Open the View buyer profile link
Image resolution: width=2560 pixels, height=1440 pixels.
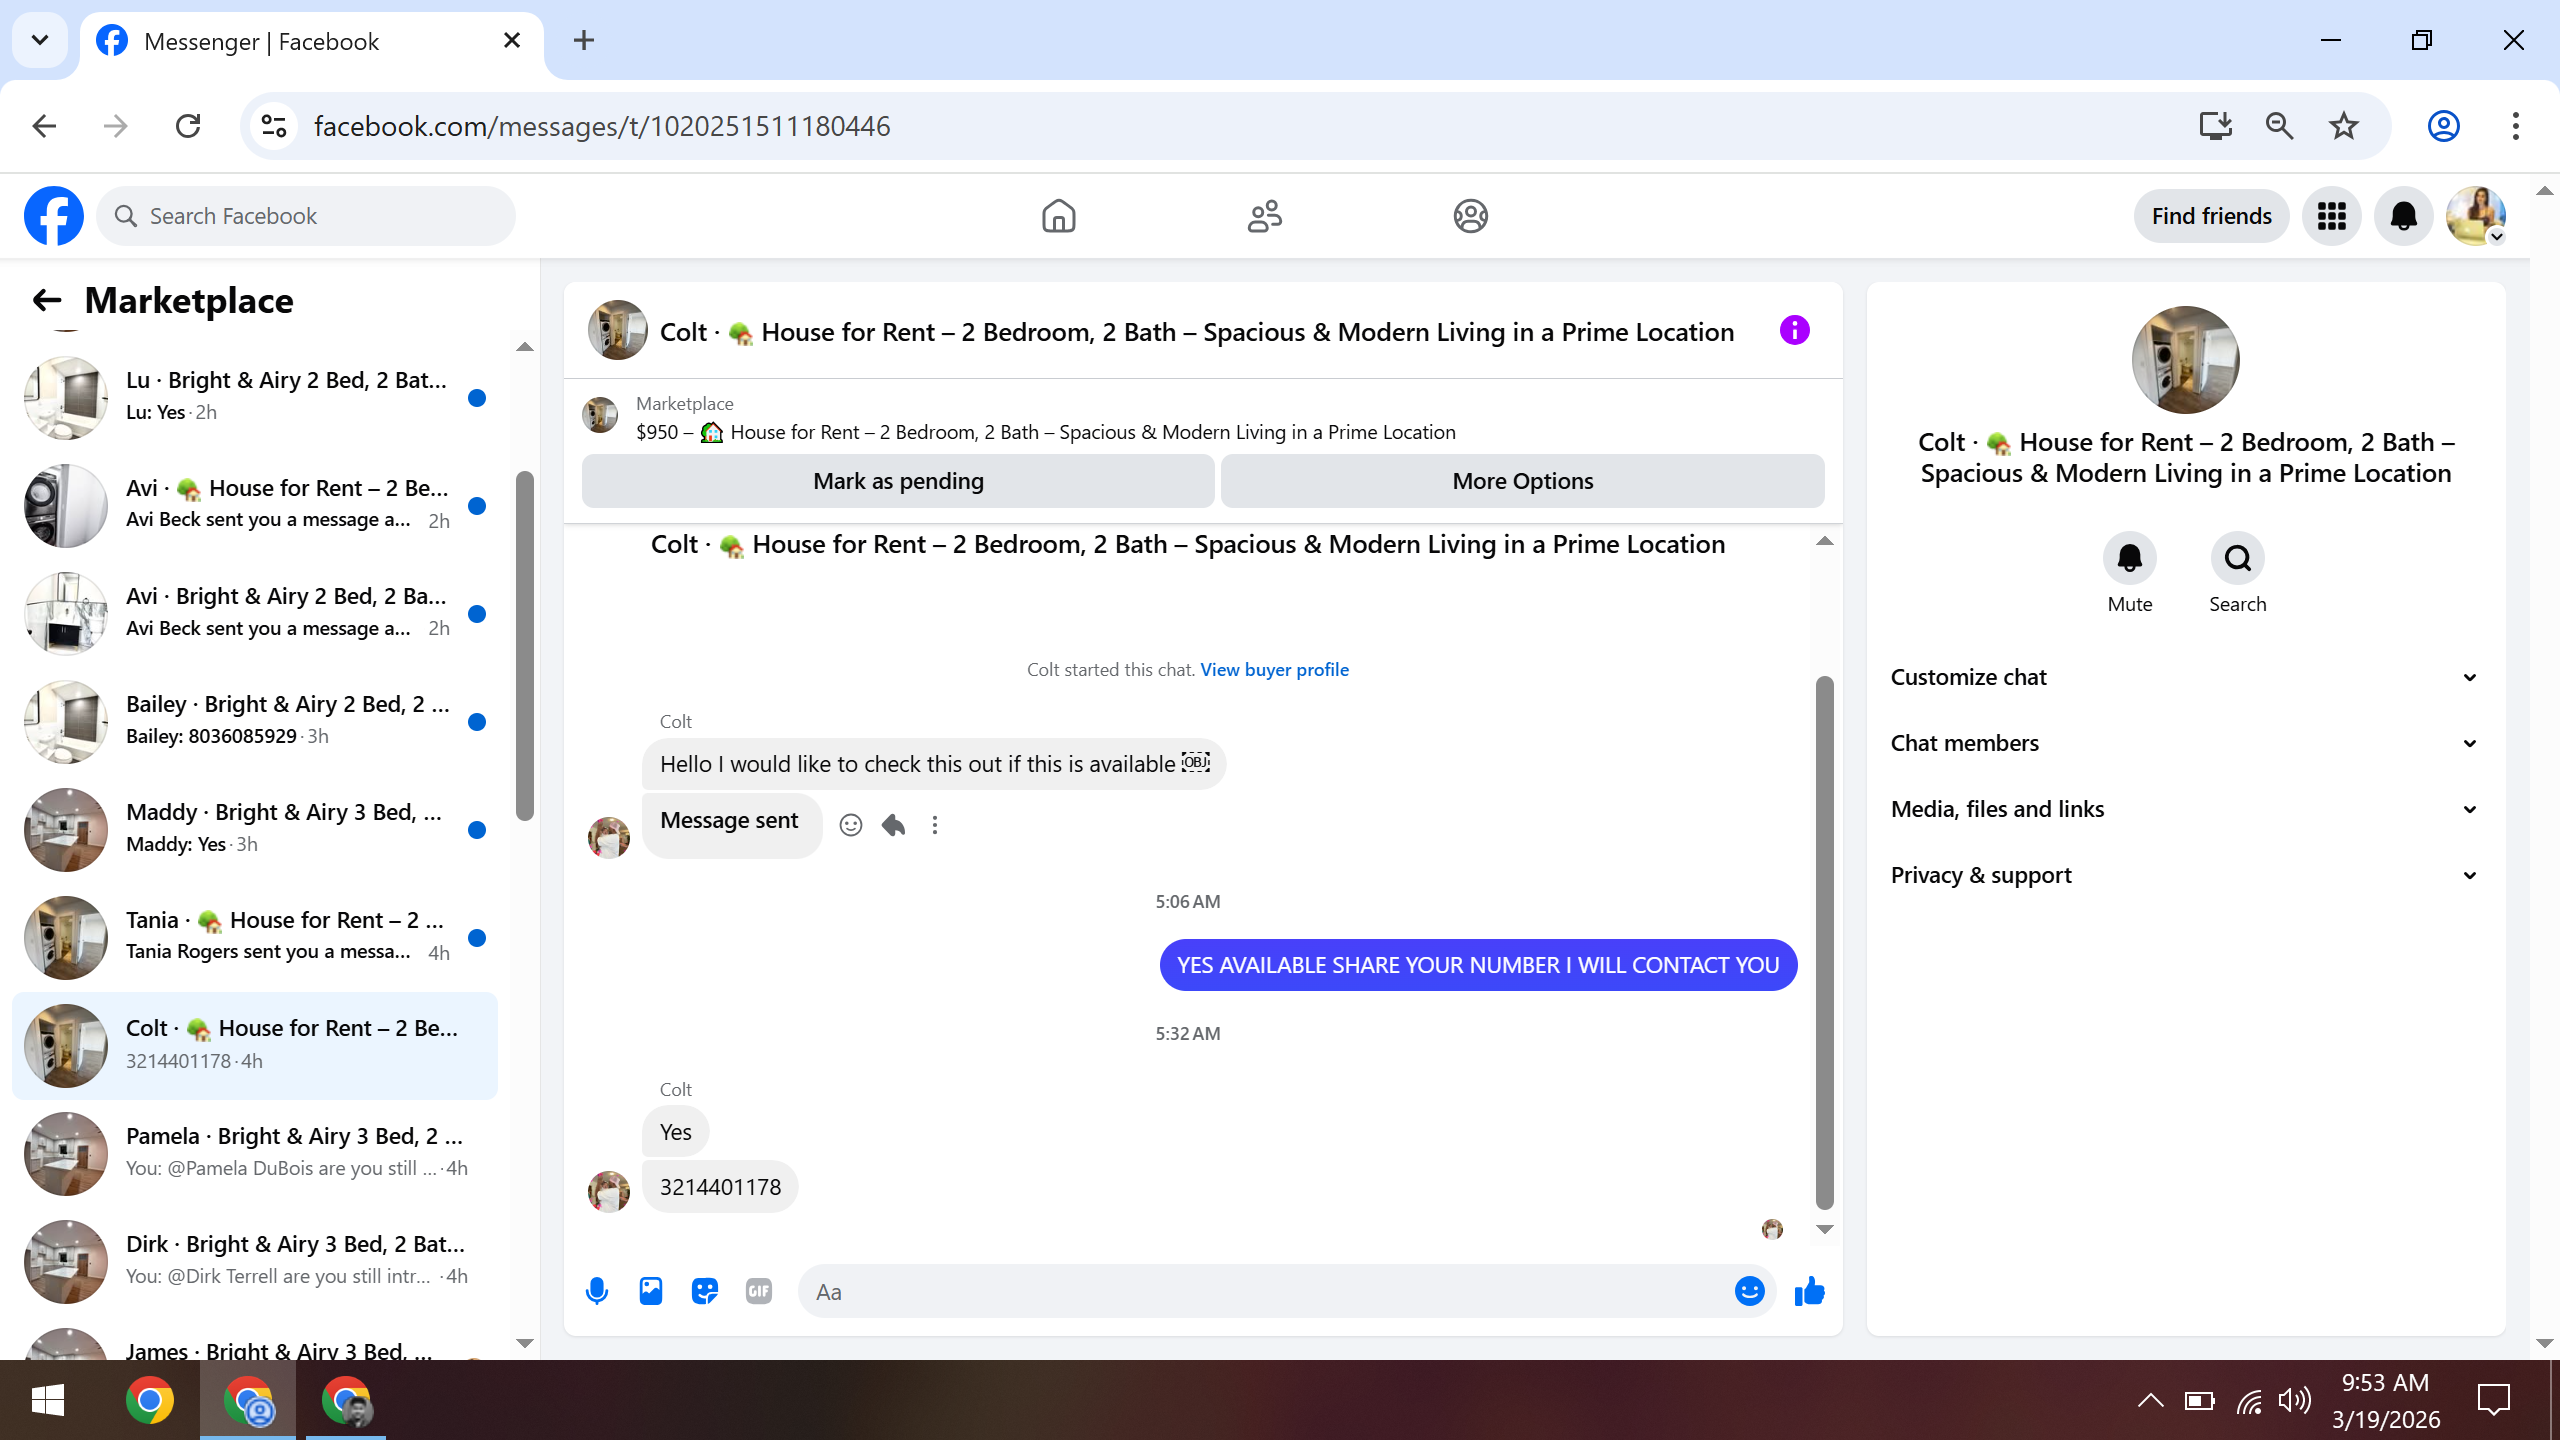(1274, 670)
